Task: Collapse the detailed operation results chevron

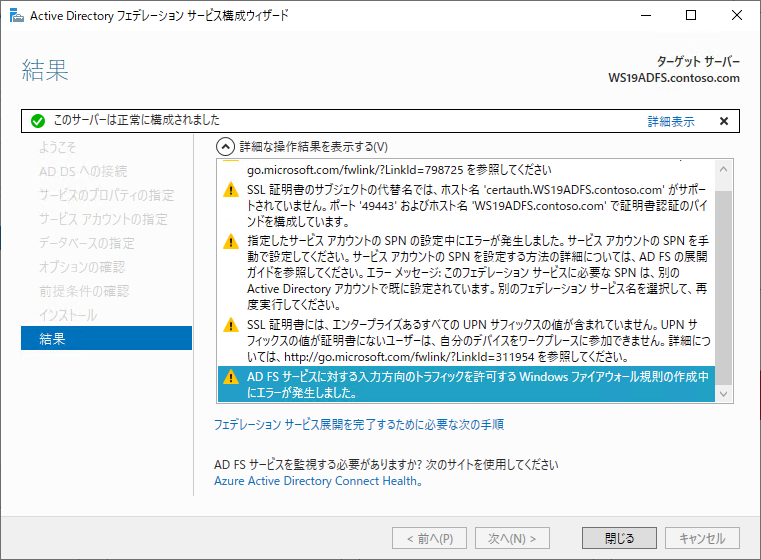Action: coord(225,147)
